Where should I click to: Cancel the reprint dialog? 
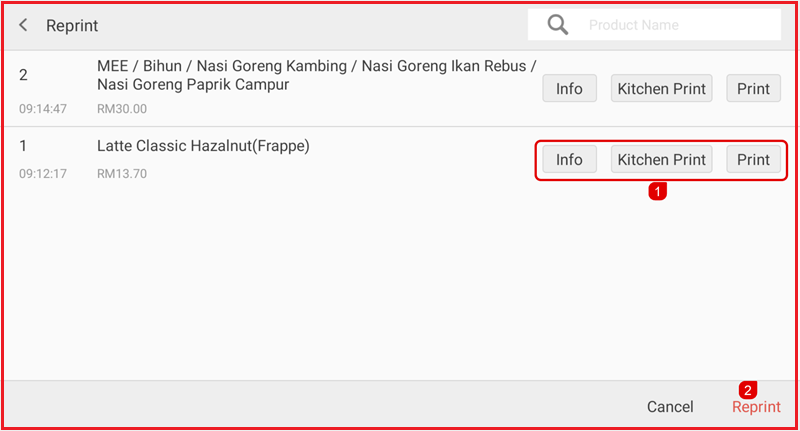tap(669, 406)
